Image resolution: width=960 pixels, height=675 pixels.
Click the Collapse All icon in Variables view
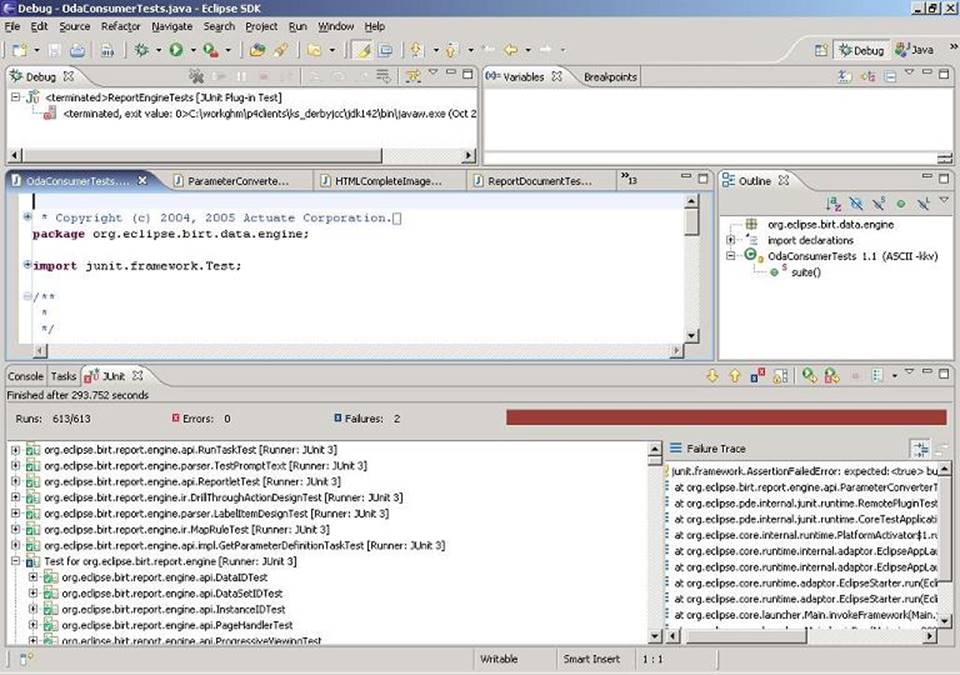click(x=890, y=77)
